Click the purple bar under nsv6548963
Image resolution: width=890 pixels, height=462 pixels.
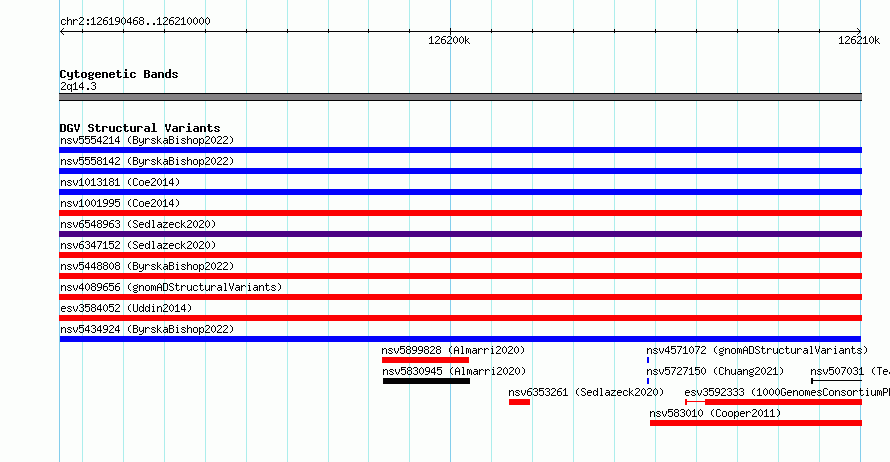[460, 234]
